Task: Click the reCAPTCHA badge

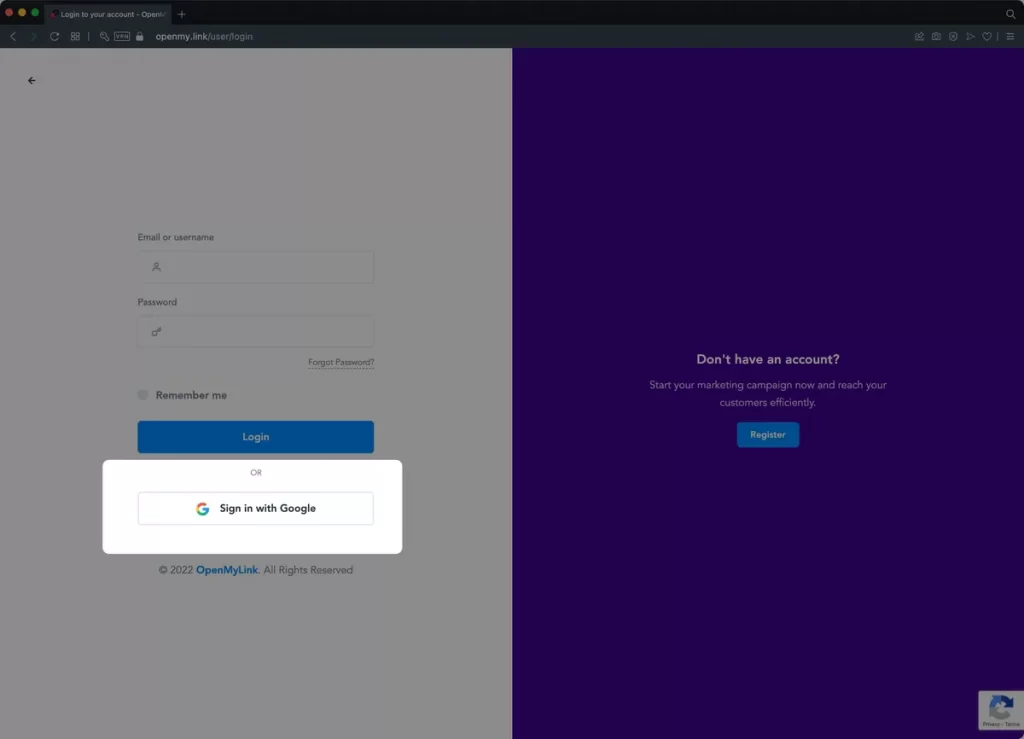Action: (x=999, y=710)
